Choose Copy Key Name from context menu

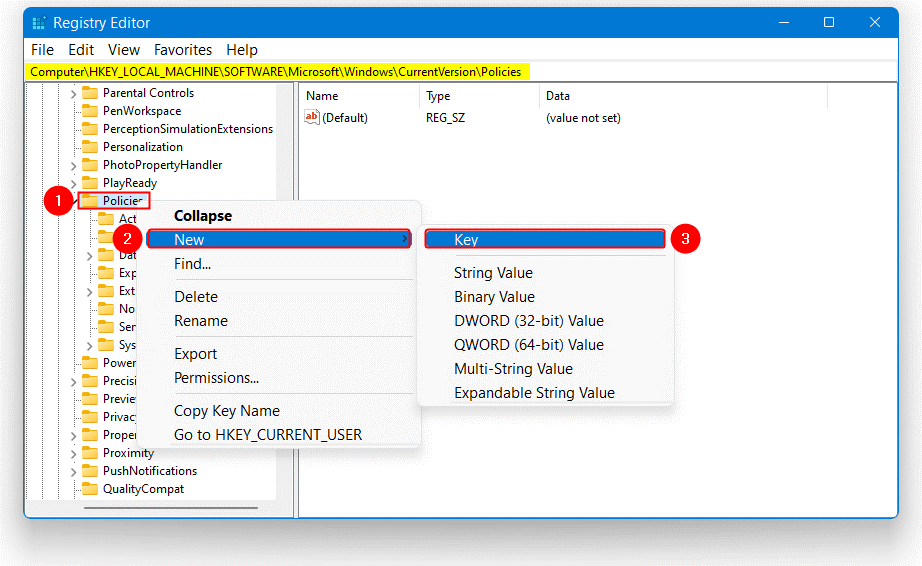pos(226,411)
